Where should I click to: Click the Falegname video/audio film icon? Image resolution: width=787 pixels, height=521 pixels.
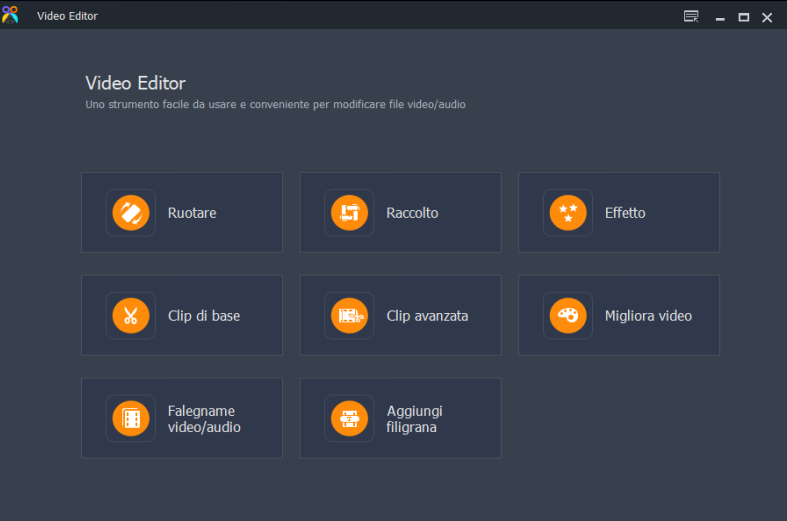click(x=130, y=418)
